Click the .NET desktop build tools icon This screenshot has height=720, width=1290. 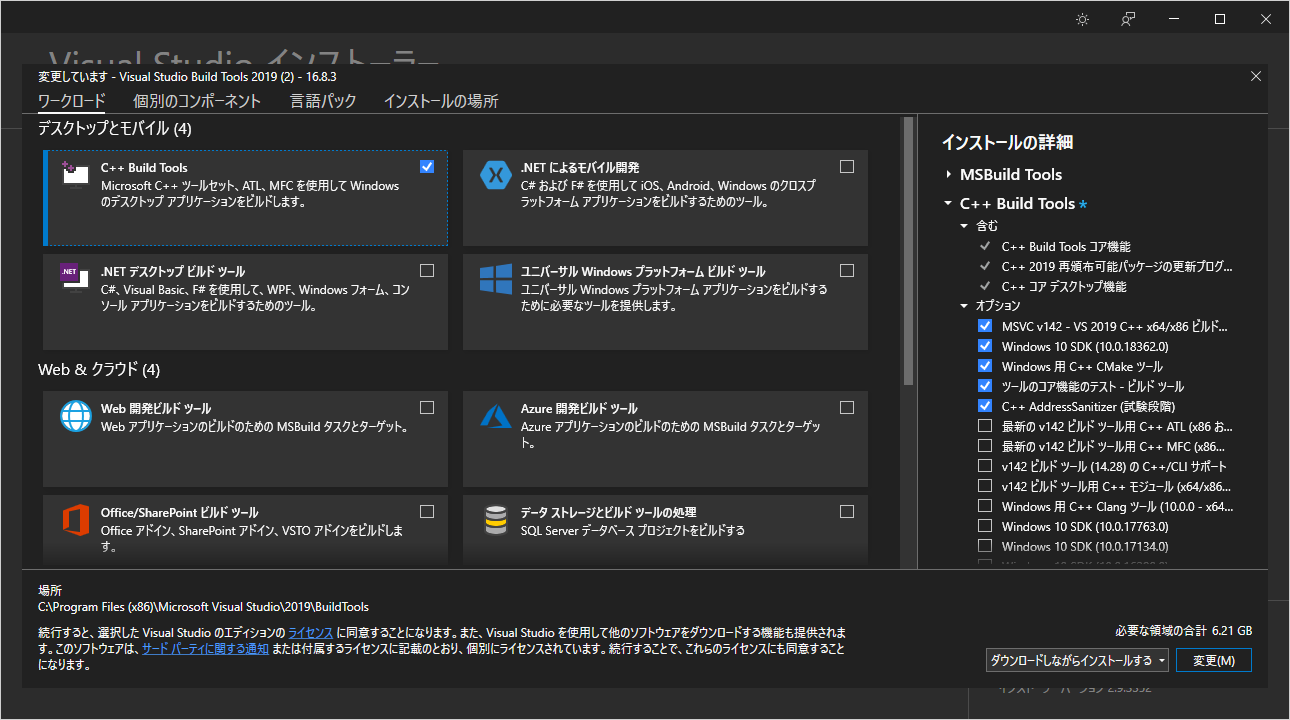pos(76,278)
